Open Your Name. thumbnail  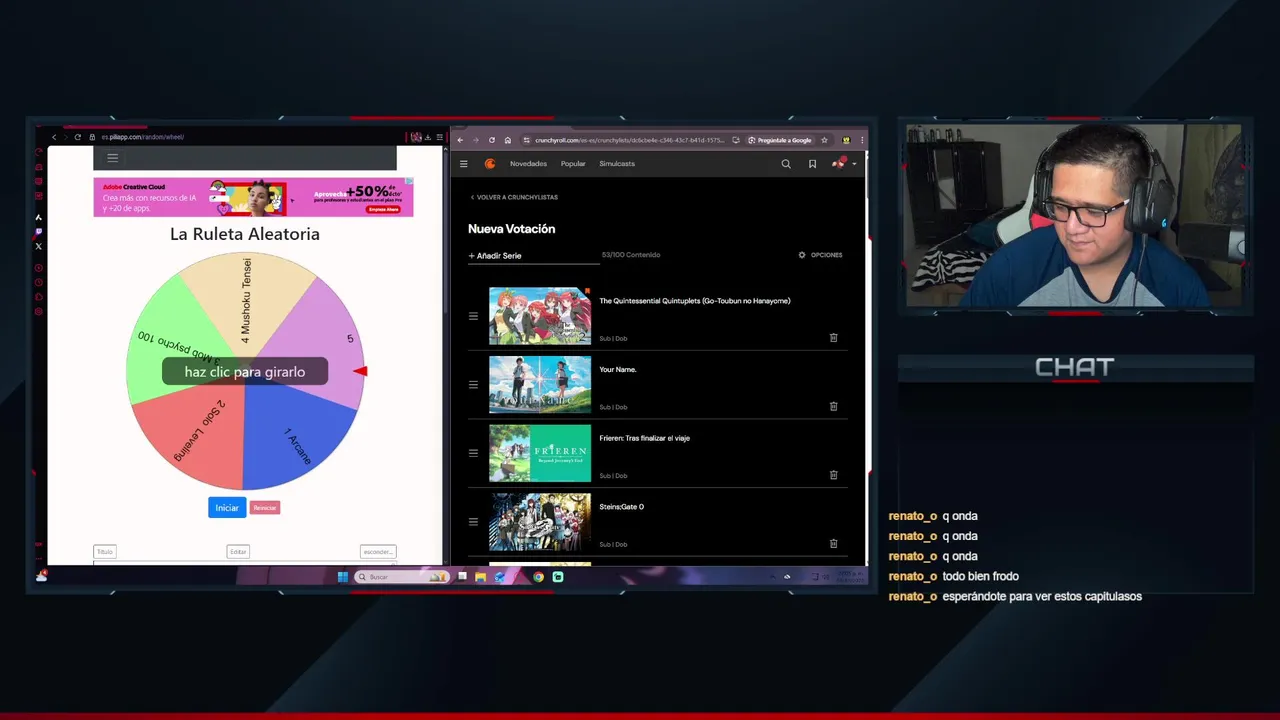[540, 385]
